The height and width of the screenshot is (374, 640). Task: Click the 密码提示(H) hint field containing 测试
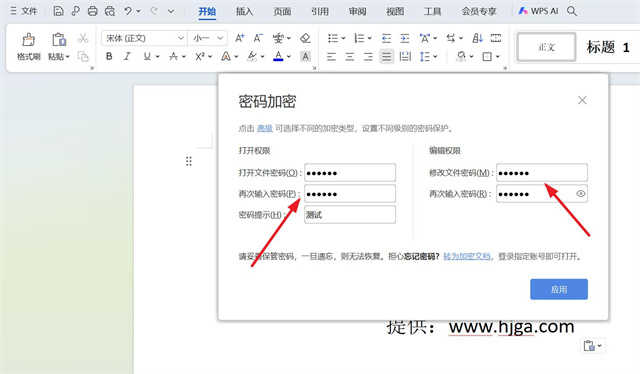pos(350,215)
